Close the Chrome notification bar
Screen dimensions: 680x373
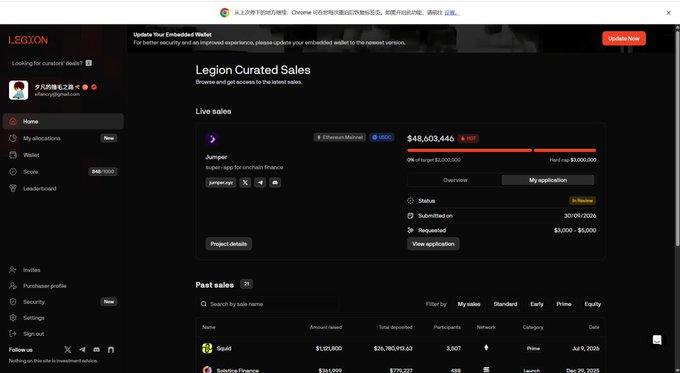coord(668,13)
